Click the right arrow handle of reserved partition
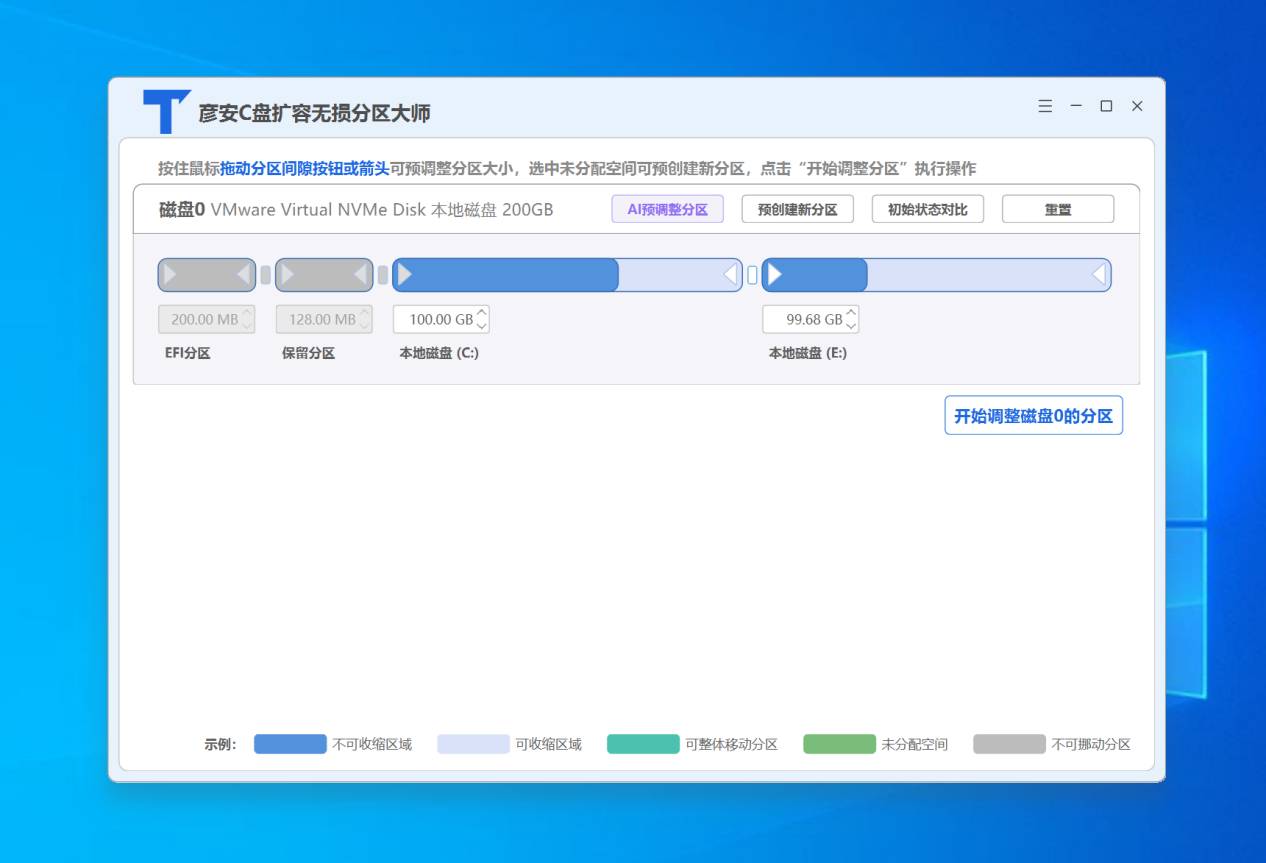 tap(361, 274)
